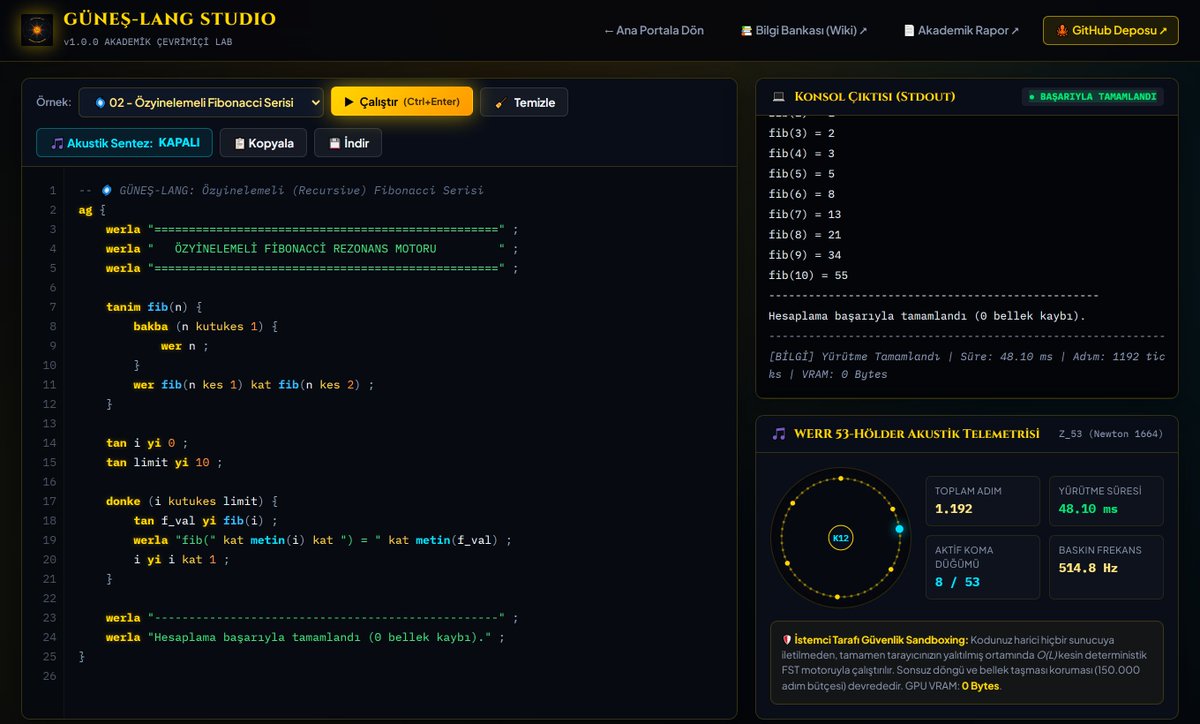Image resolution: width=1200 pixels, height=724 pixels.
Task: Click the code line 'tan limit yi 10 ;'
Action: pyautogui.click(x=162, y=463)
